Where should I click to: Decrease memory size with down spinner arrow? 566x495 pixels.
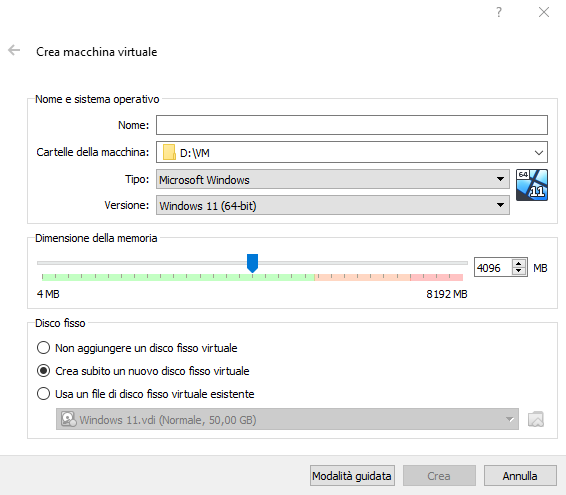click(519, 271)
